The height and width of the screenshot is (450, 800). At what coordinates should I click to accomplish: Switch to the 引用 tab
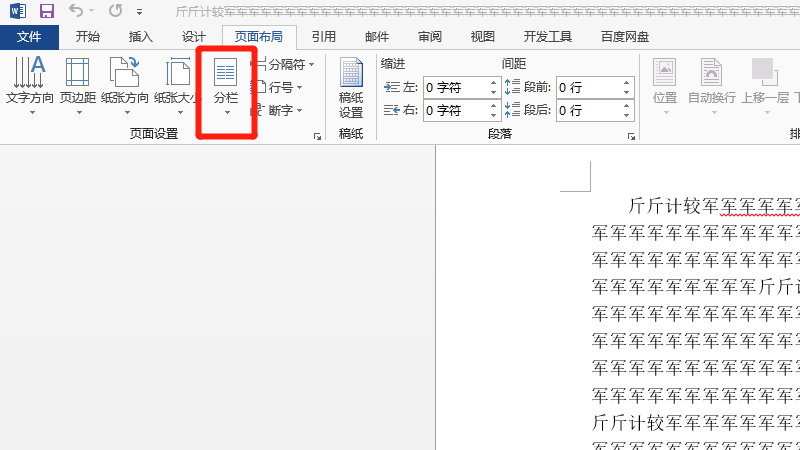[323, 37]
